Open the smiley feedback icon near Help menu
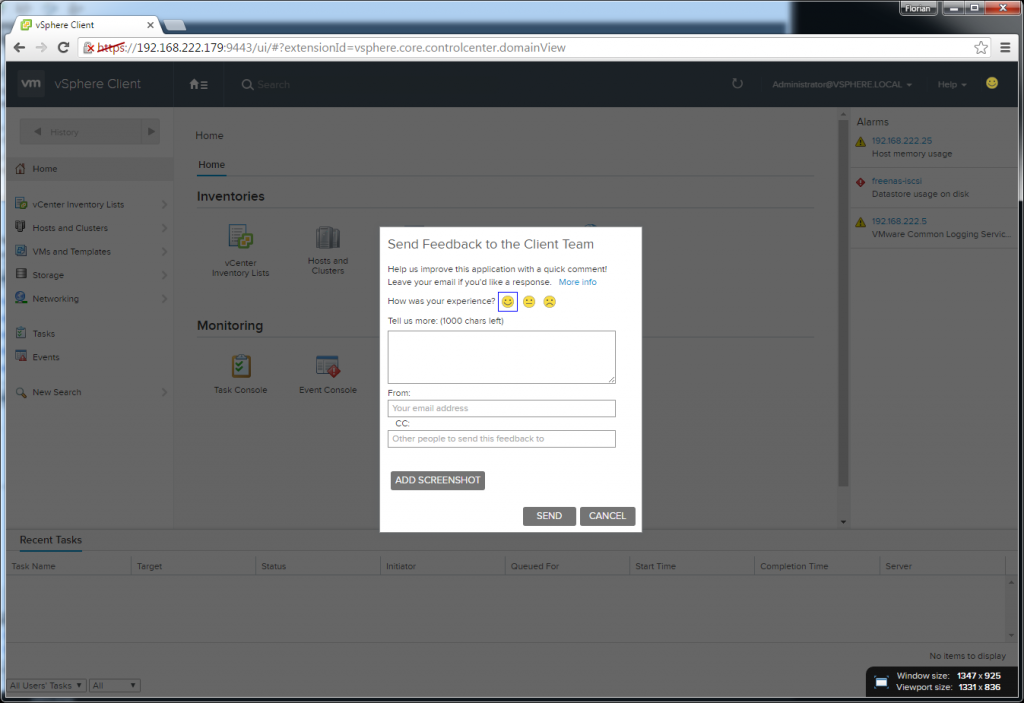This screenshot has width=1024, height=703. click(x=991, y=84)
